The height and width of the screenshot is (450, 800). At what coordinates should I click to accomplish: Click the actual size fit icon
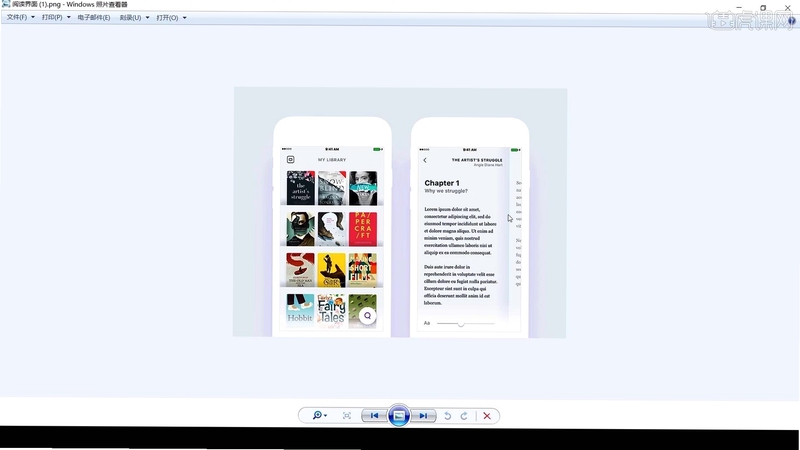pyautogui.click(x=346, y=415)
